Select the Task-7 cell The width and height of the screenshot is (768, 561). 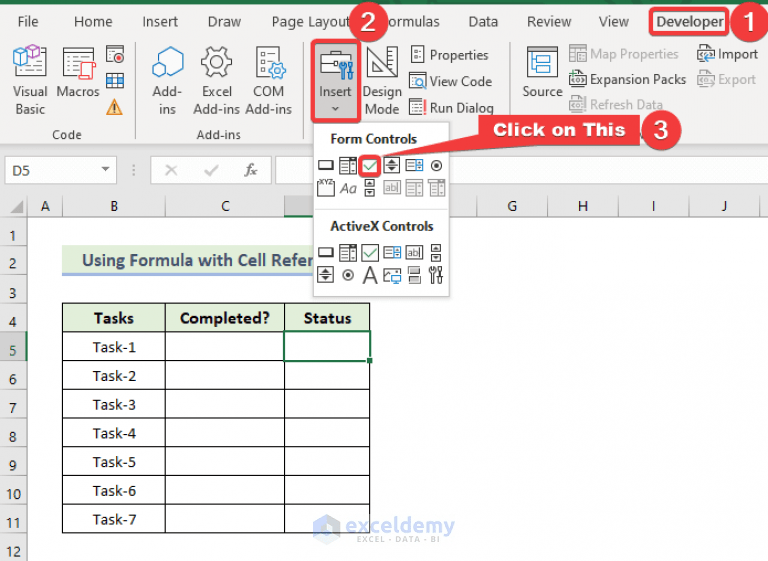(x=114, y=519)
